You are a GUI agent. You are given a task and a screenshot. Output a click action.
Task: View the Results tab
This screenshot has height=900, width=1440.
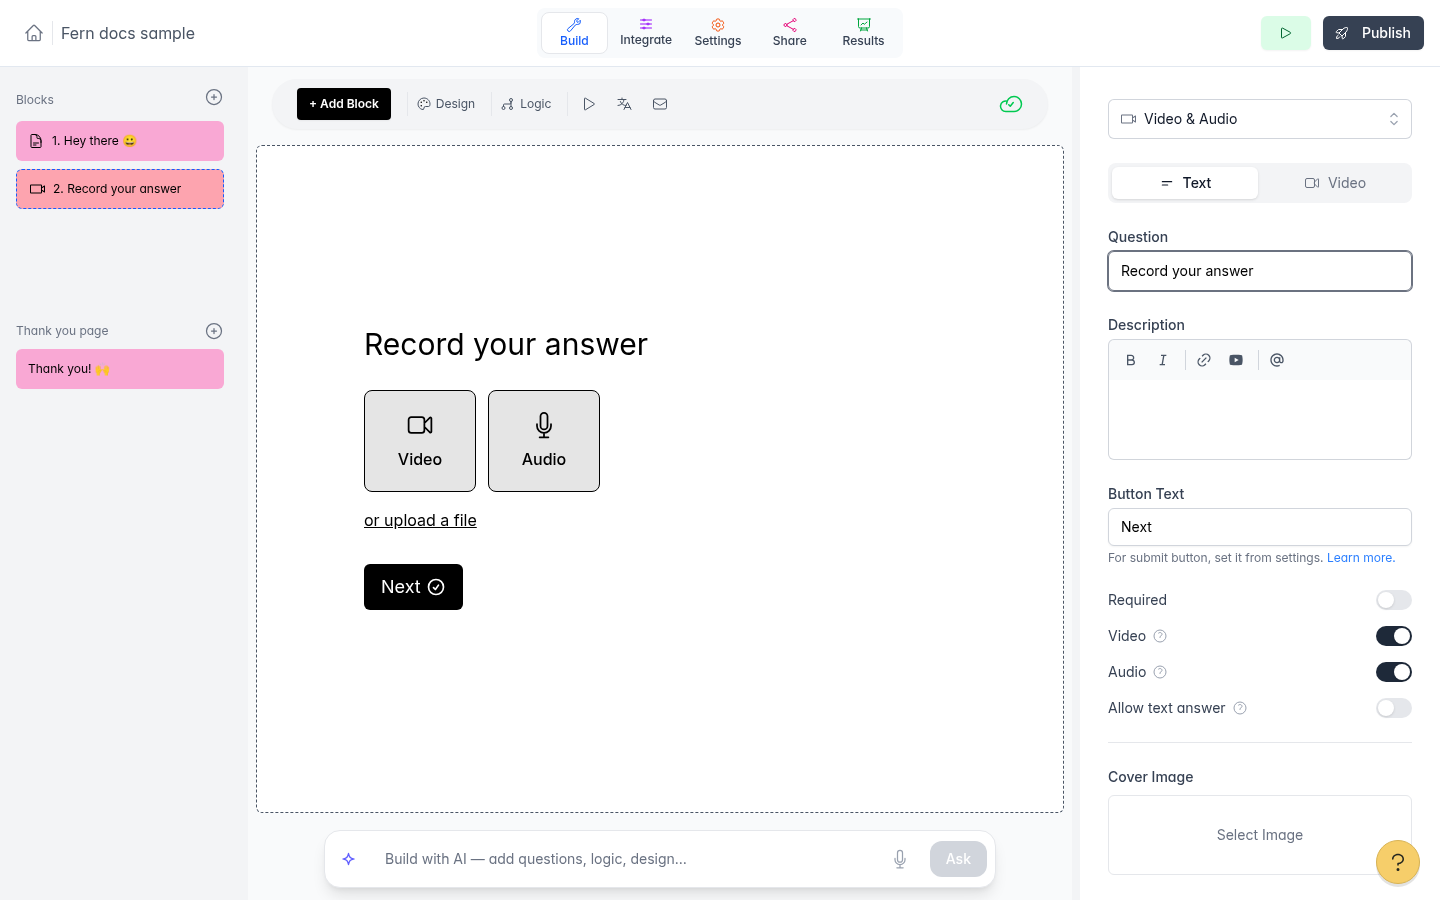point(863,33)
